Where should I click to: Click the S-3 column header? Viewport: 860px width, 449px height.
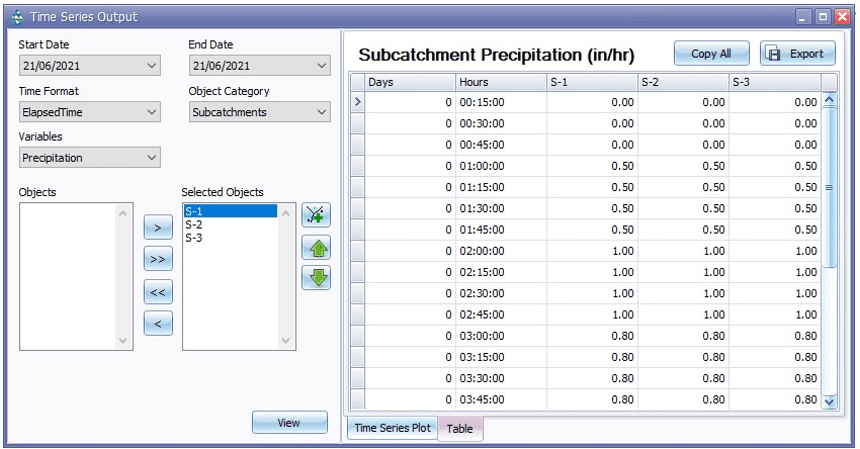(774, 82)
